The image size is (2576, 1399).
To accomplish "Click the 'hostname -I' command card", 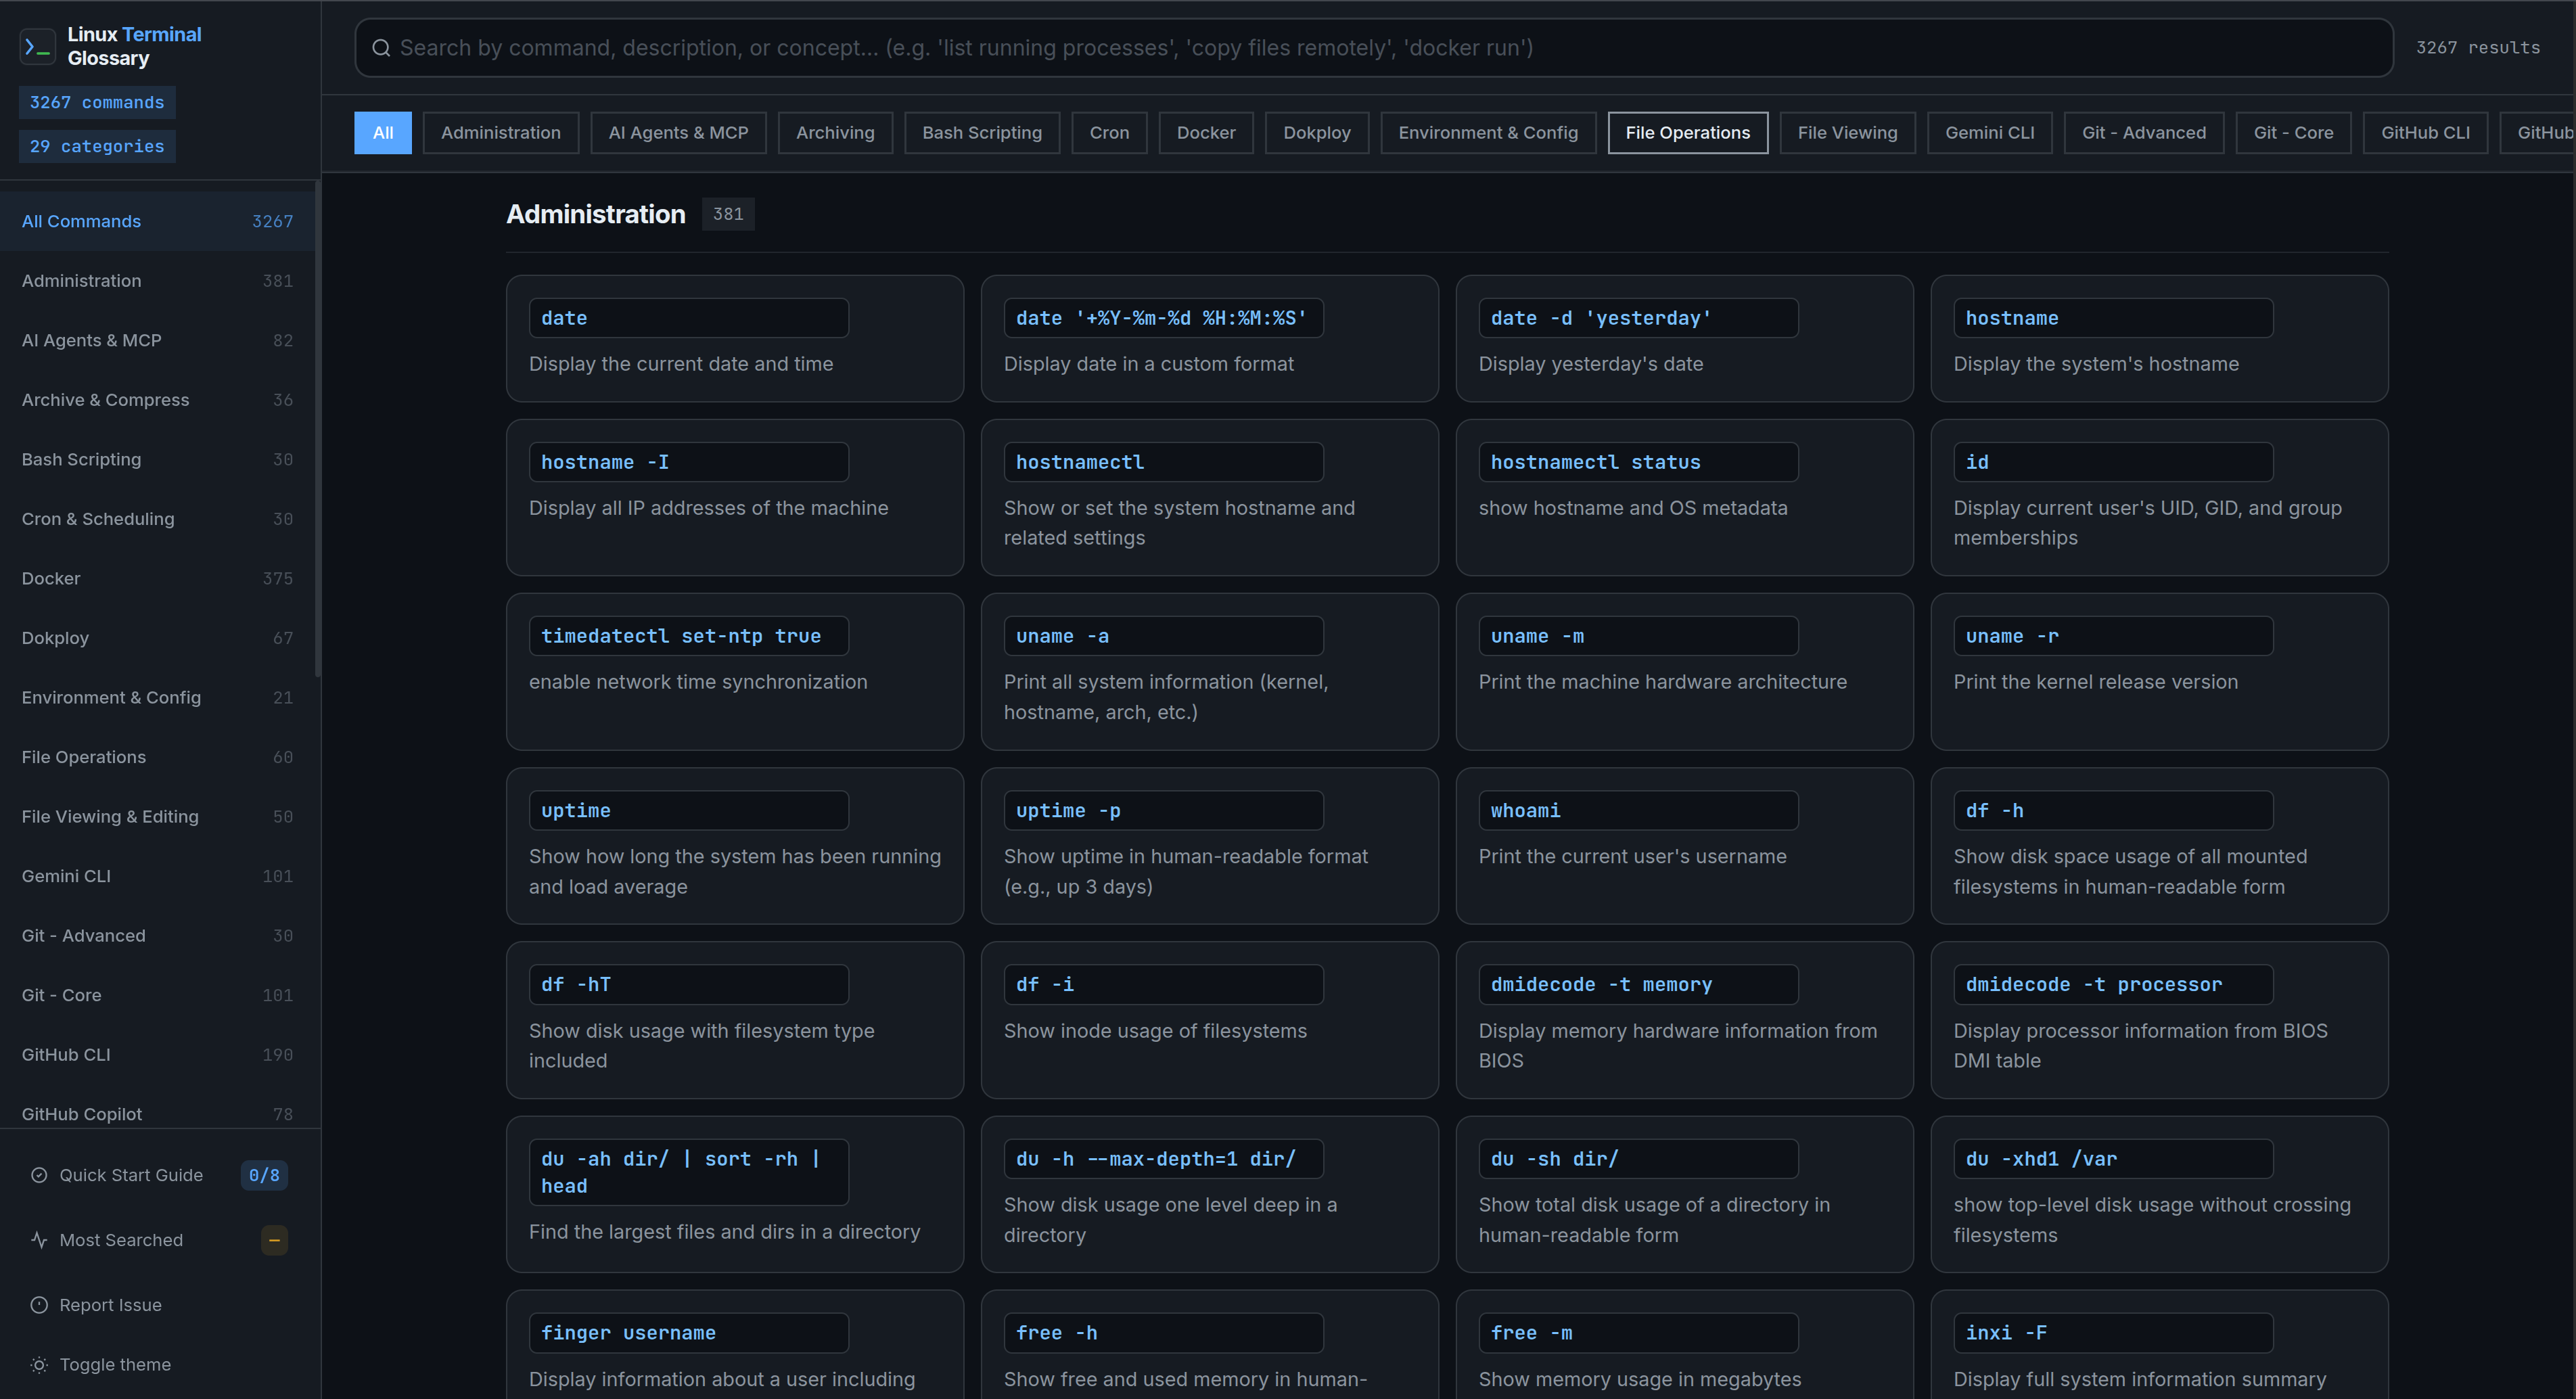I will click(x=735, y=497).
